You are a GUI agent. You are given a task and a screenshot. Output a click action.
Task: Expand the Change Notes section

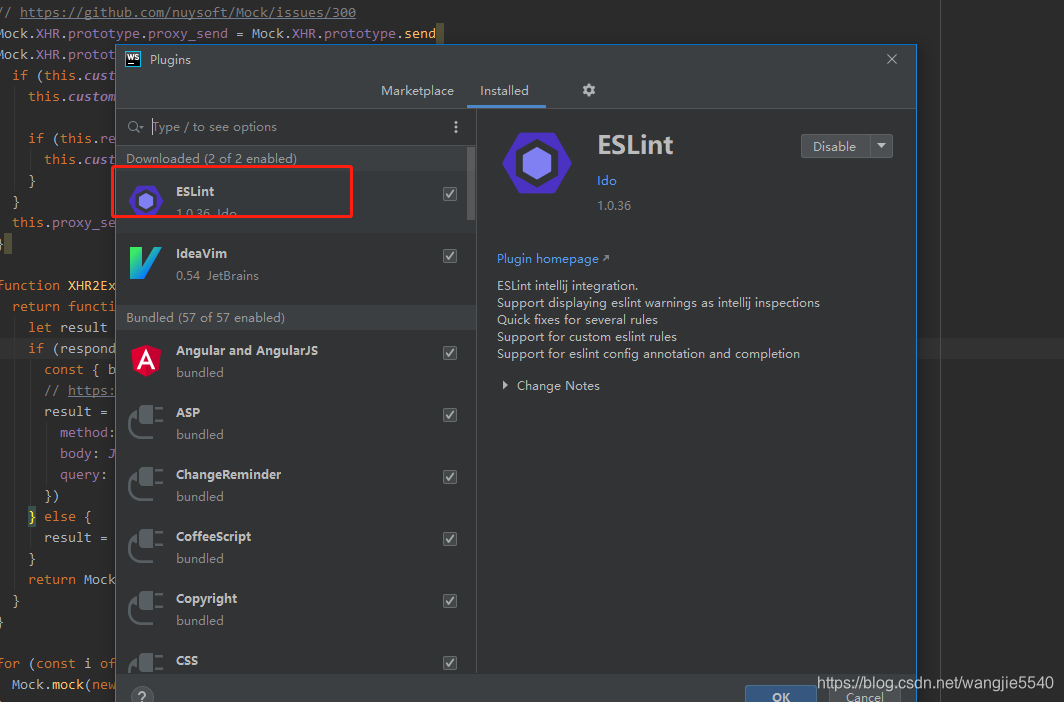tap(505, 385)
